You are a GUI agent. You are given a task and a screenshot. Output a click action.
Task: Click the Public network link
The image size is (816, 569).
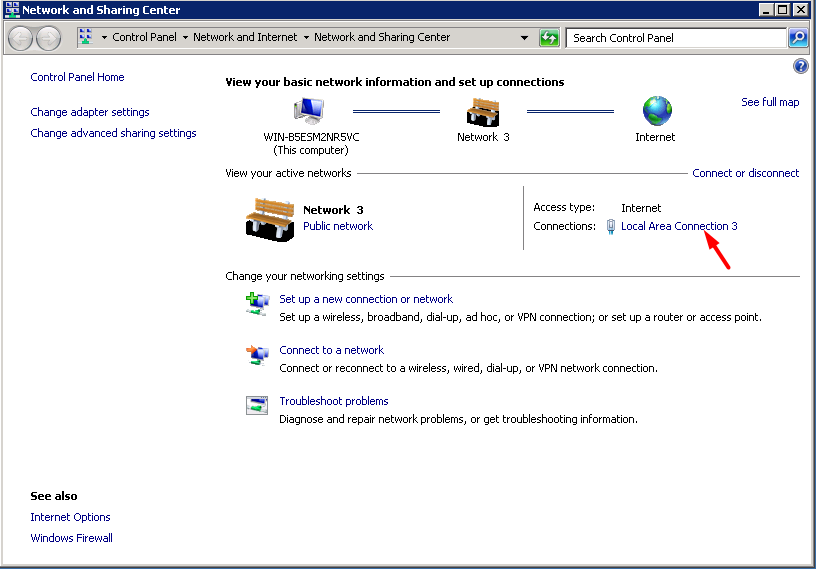pos(338,226)
